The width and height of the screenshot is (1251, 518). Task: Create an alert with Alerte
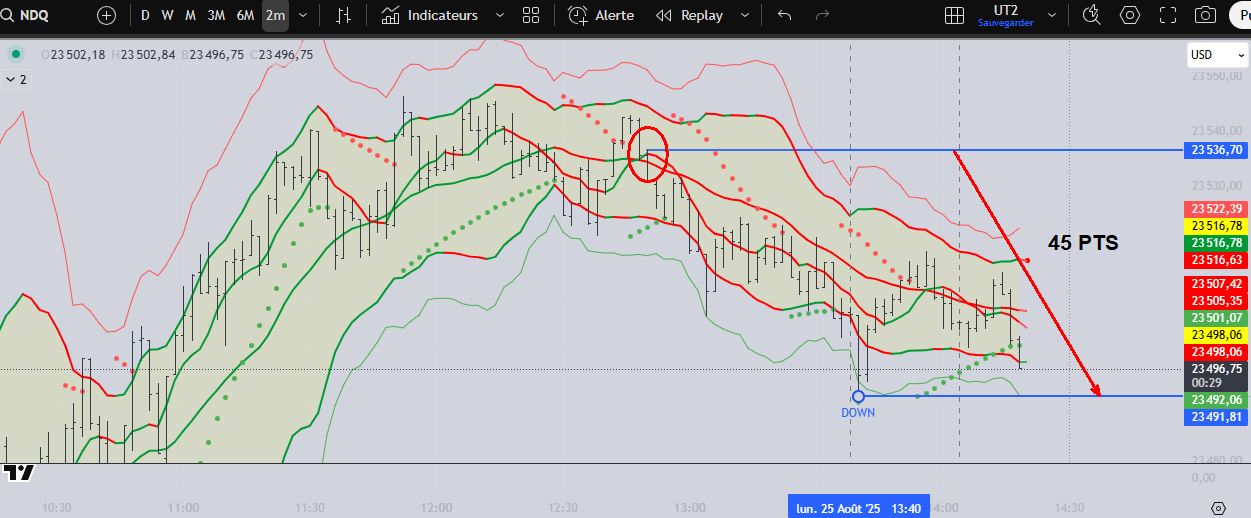click(601, 15)
